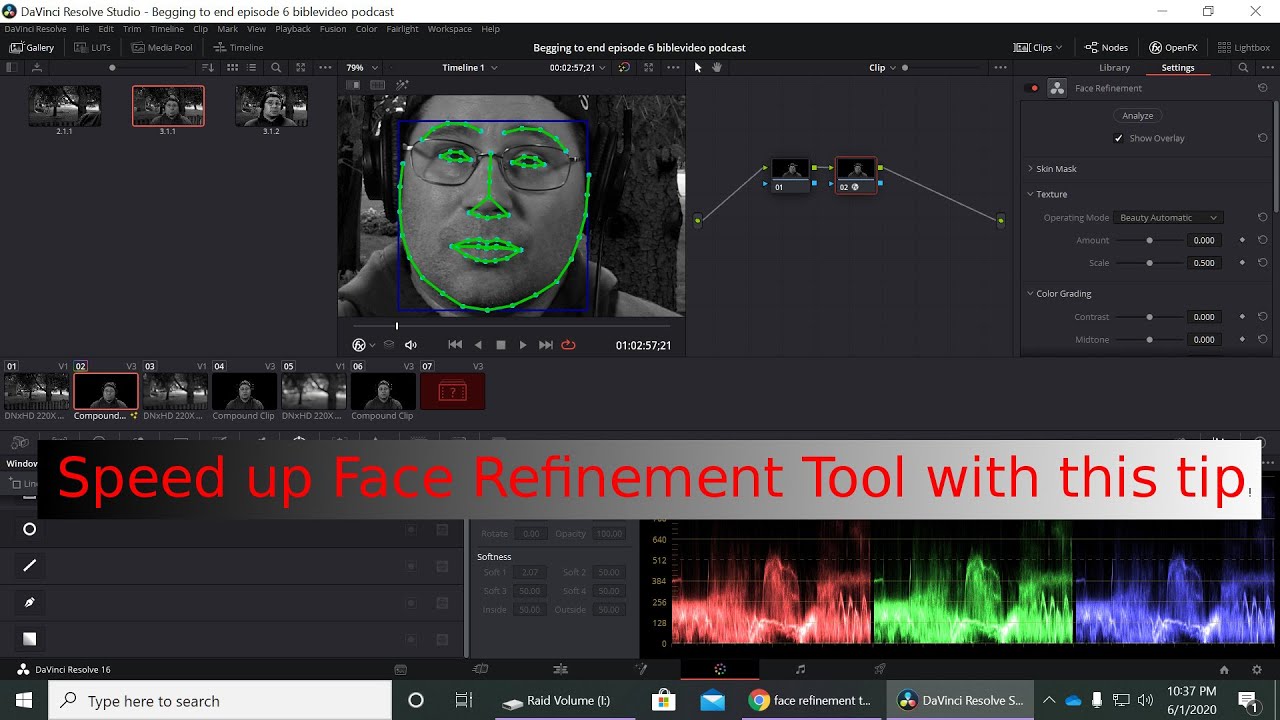Open the Timeline 1 selector dropdown

(470, 68)
